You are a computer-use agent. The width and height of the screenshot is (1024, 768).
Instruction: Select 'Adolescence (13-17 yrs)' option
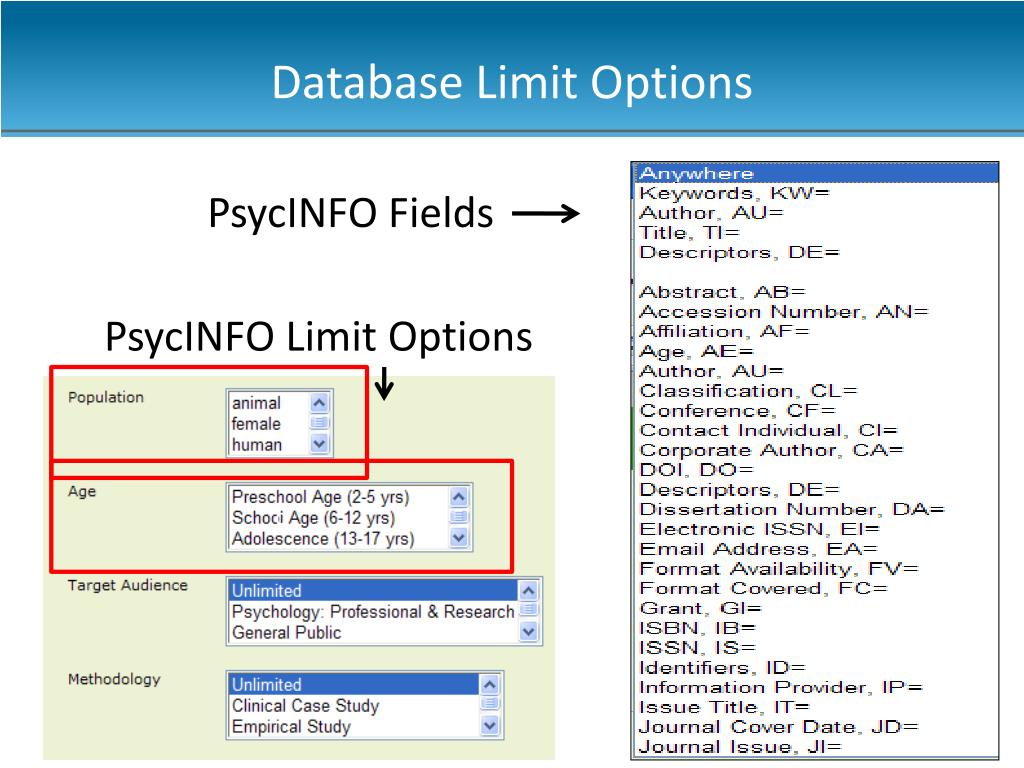[323, 539]
